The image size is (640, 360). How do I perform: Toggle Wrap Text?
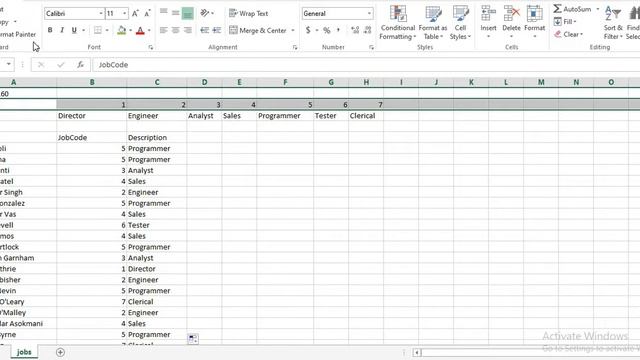point(248,13)
